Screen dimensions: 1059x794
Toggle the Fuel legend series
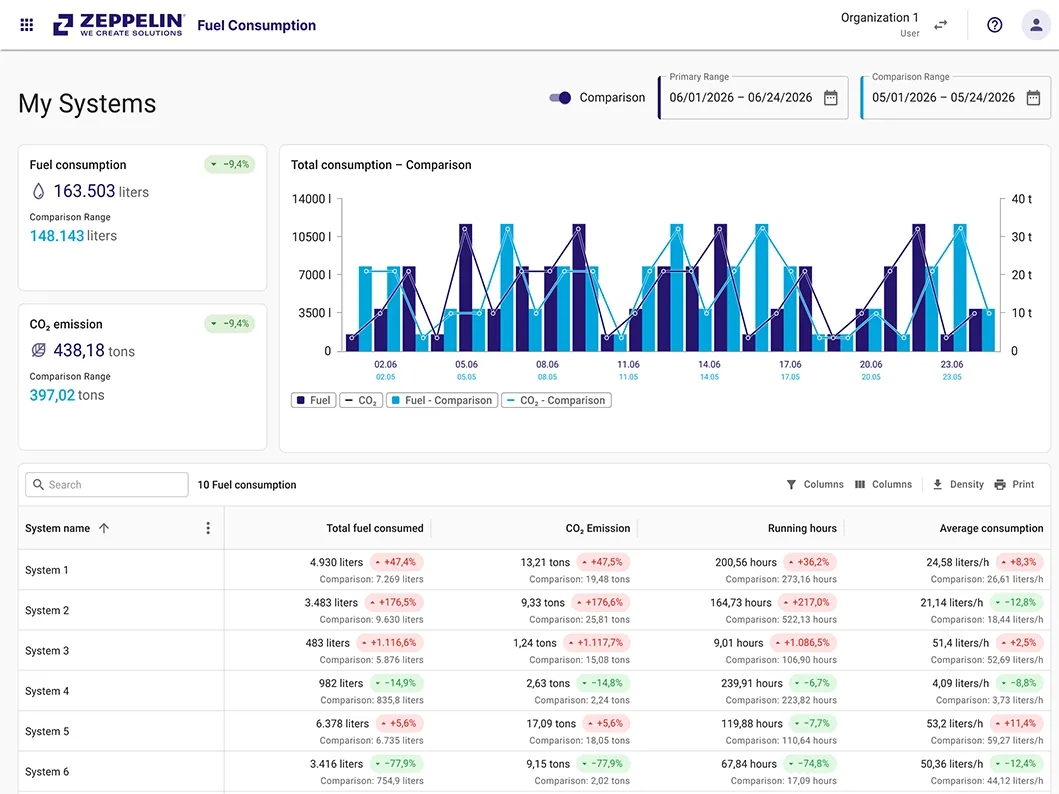[x=313, y=400]
